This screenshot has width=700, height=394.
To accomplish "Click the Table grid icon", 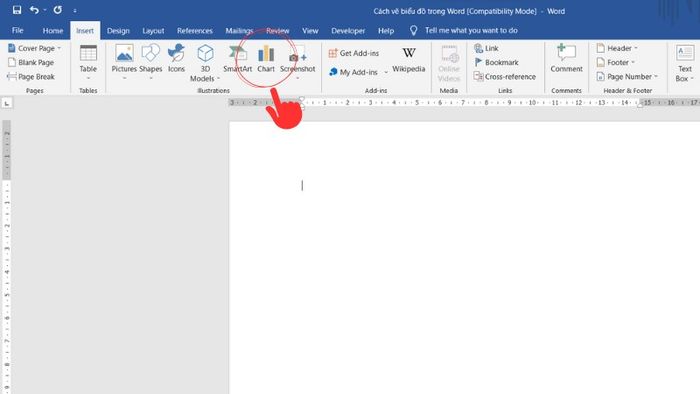I will [x=88, y=54].
